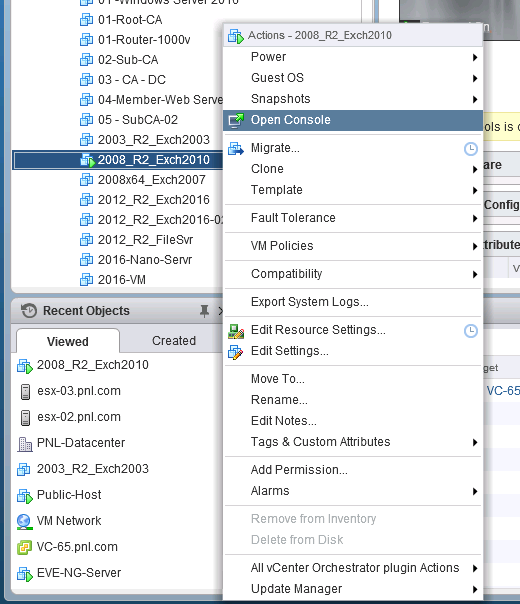Click the Actions - 2008_R2_Exch2010 menu header
This screenshot has height=604, width=520.
pos(353,36)
